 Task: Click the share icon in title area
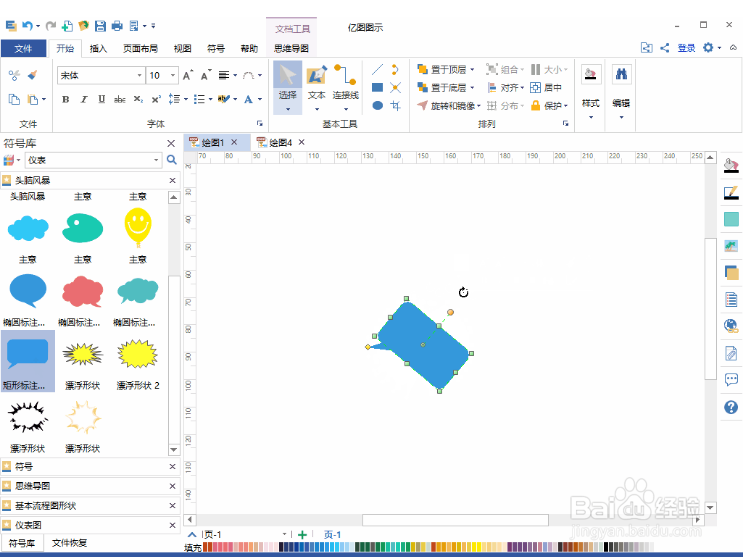point(665,47)
